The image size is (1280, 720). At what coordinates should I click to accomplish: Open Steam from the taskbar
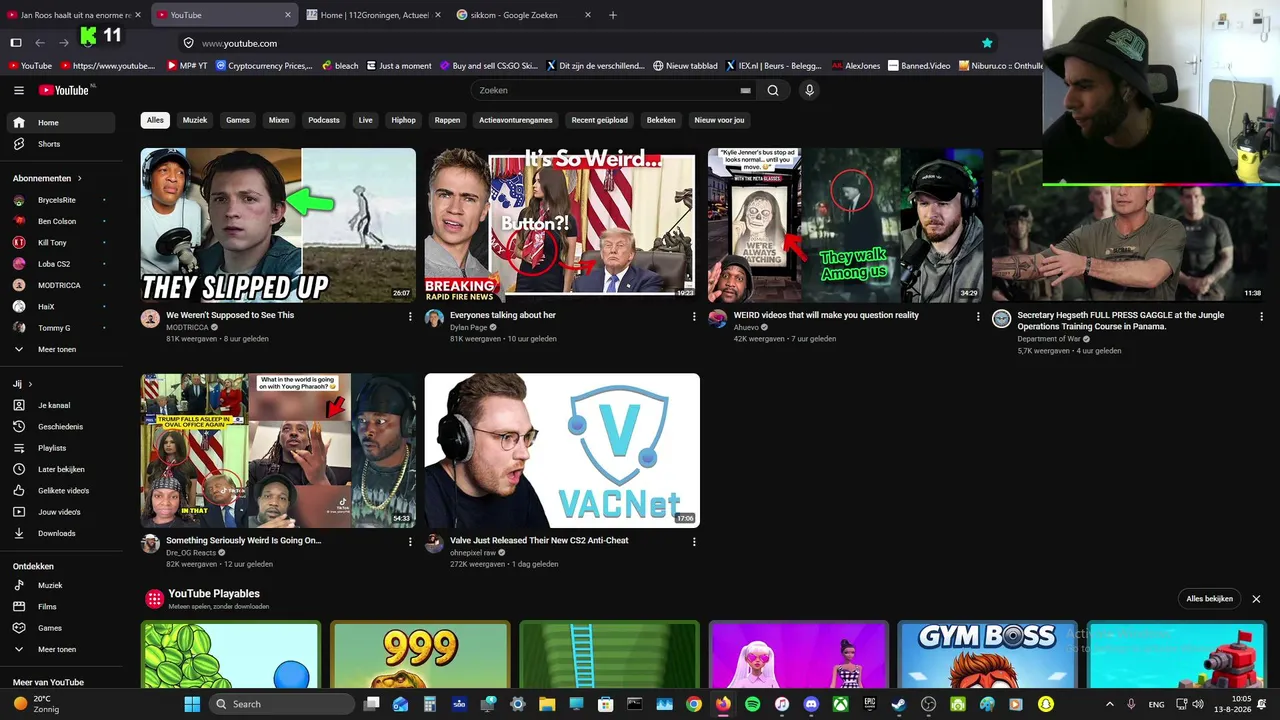pyautogui.click(x=899, y=704)
